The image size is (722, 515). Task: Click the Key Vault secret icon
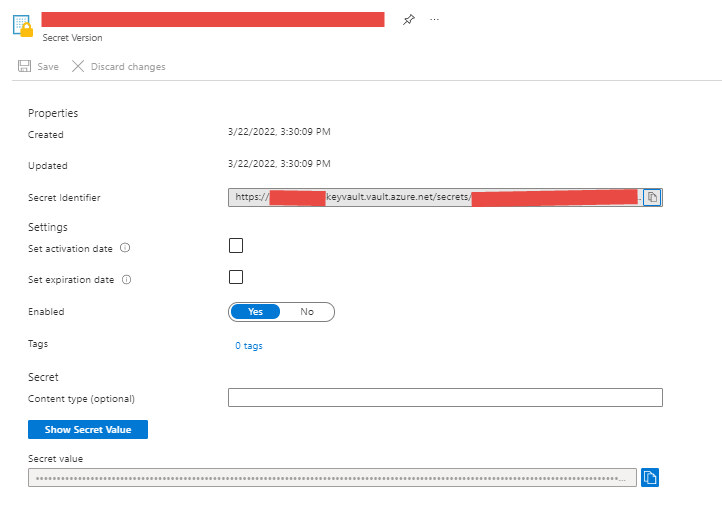pyautogui.click(x=22, y=26)
